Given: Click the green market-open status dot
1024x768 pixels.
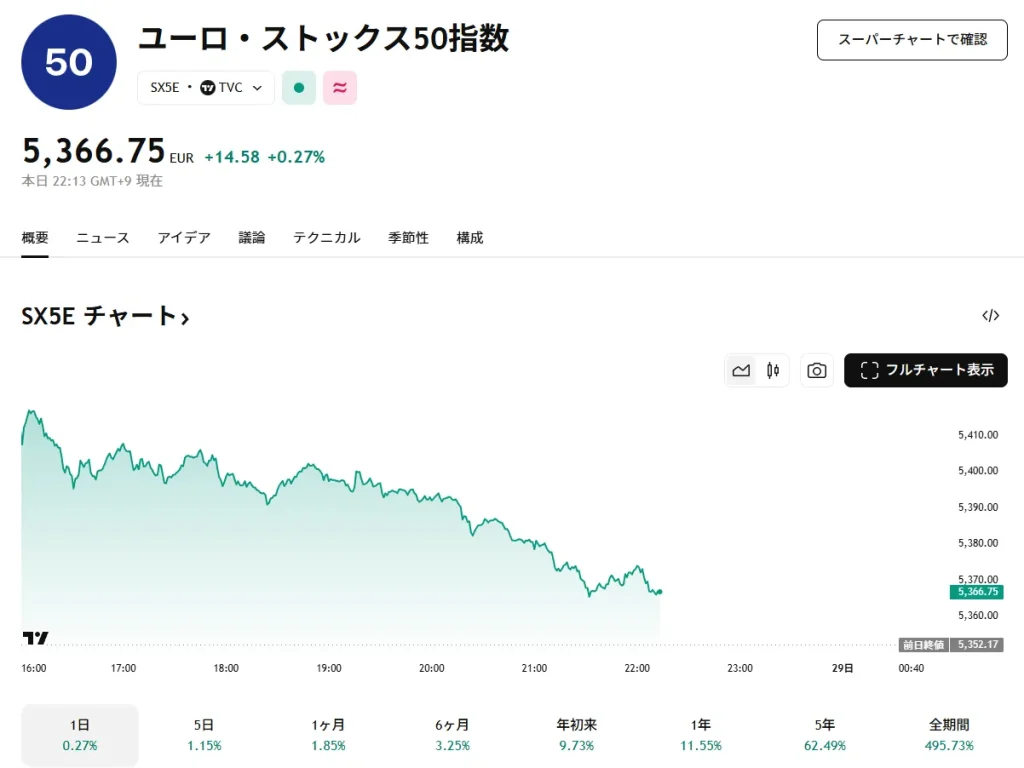Looking at the screenshot, I should (299, 88).
